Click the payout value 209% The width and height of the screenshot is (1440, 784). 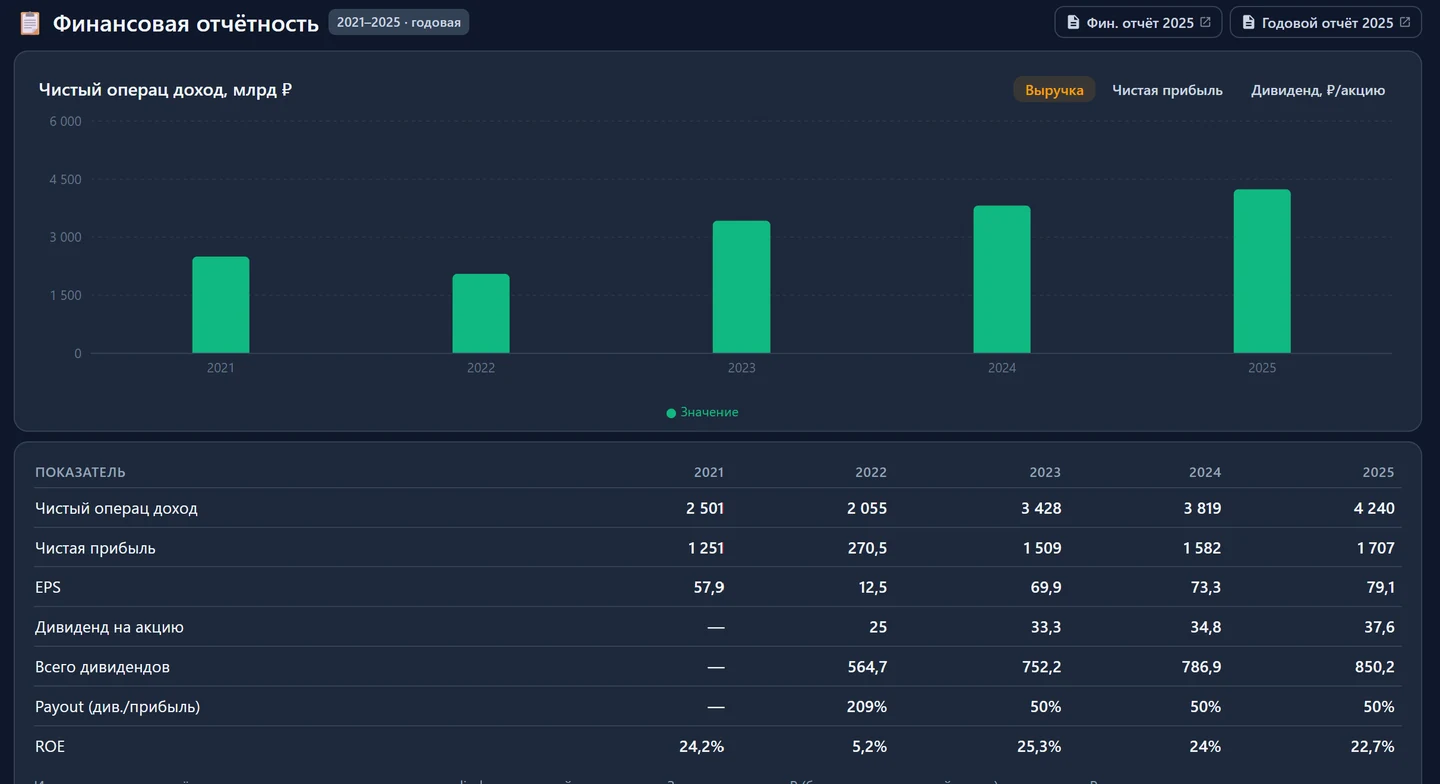pos(866,707)
